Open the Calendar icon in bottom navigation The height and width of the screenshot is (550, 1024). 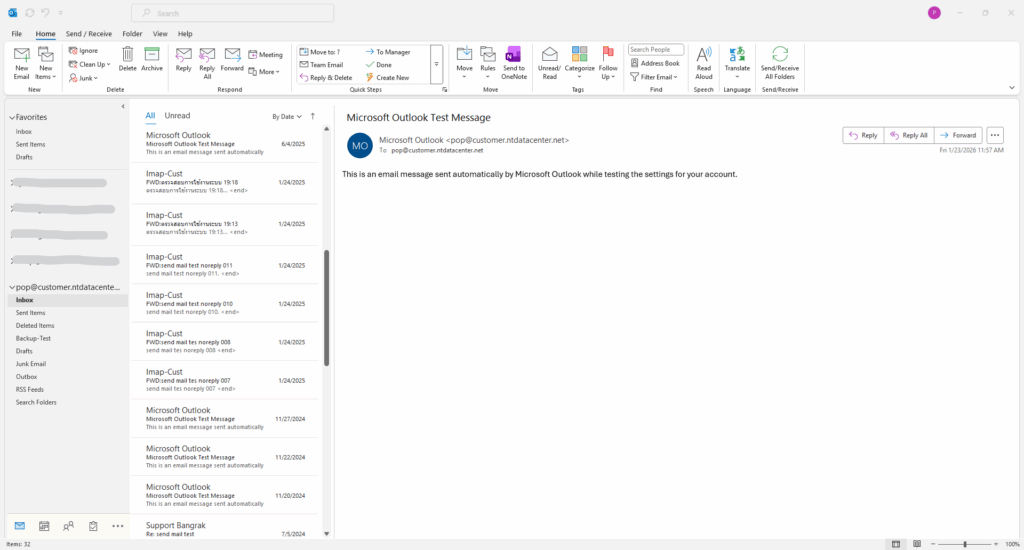tap(44, 526)
